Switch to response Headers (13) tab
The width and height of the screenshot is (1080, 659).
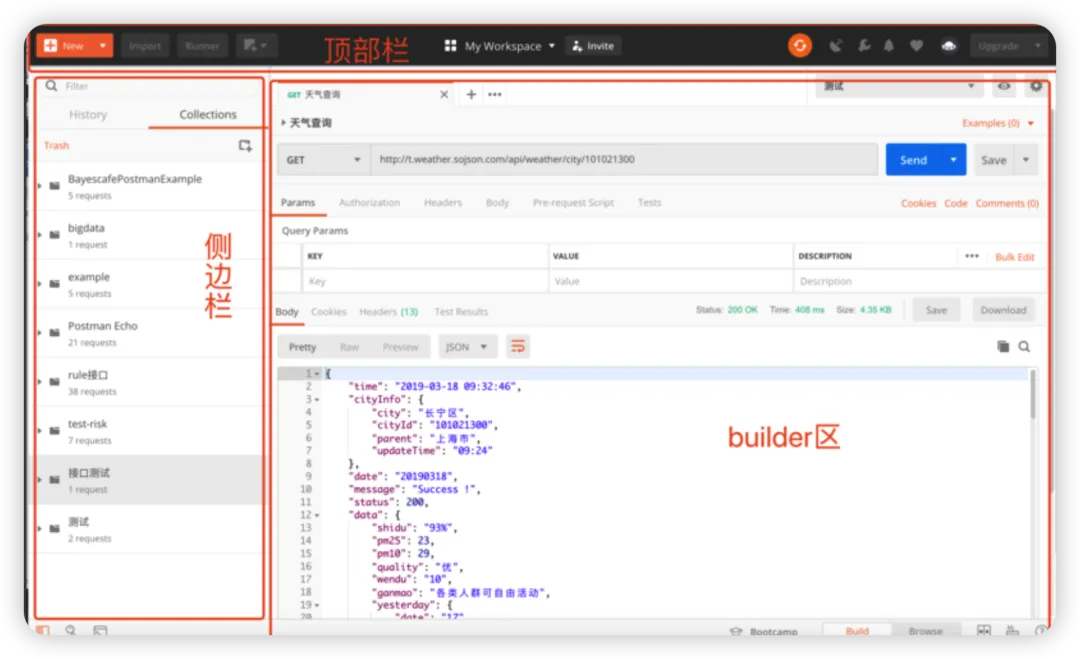pos(388,312)
